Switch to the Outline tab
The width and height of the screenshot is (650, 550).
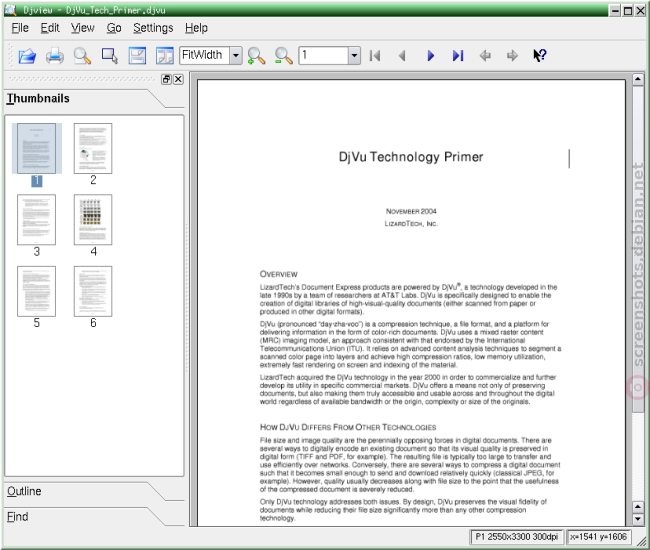tap(24, 491)
